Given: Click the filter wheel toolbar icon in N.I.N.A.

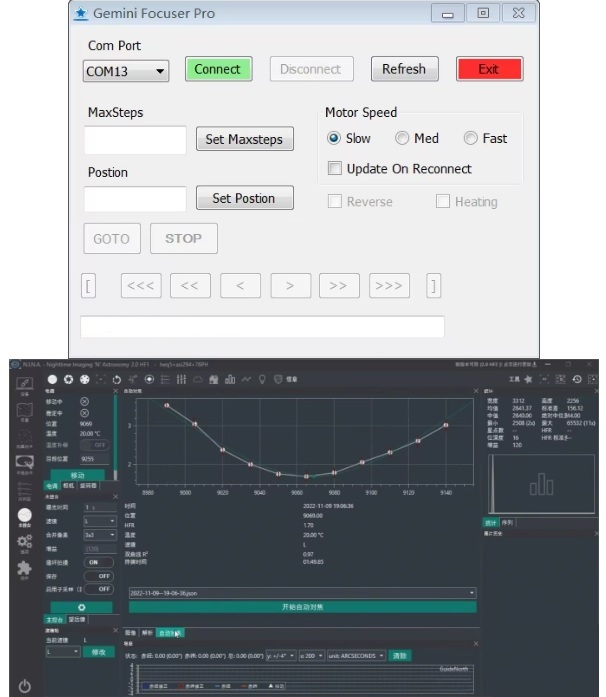Looking at the screenshot, I should coord(84,379).
